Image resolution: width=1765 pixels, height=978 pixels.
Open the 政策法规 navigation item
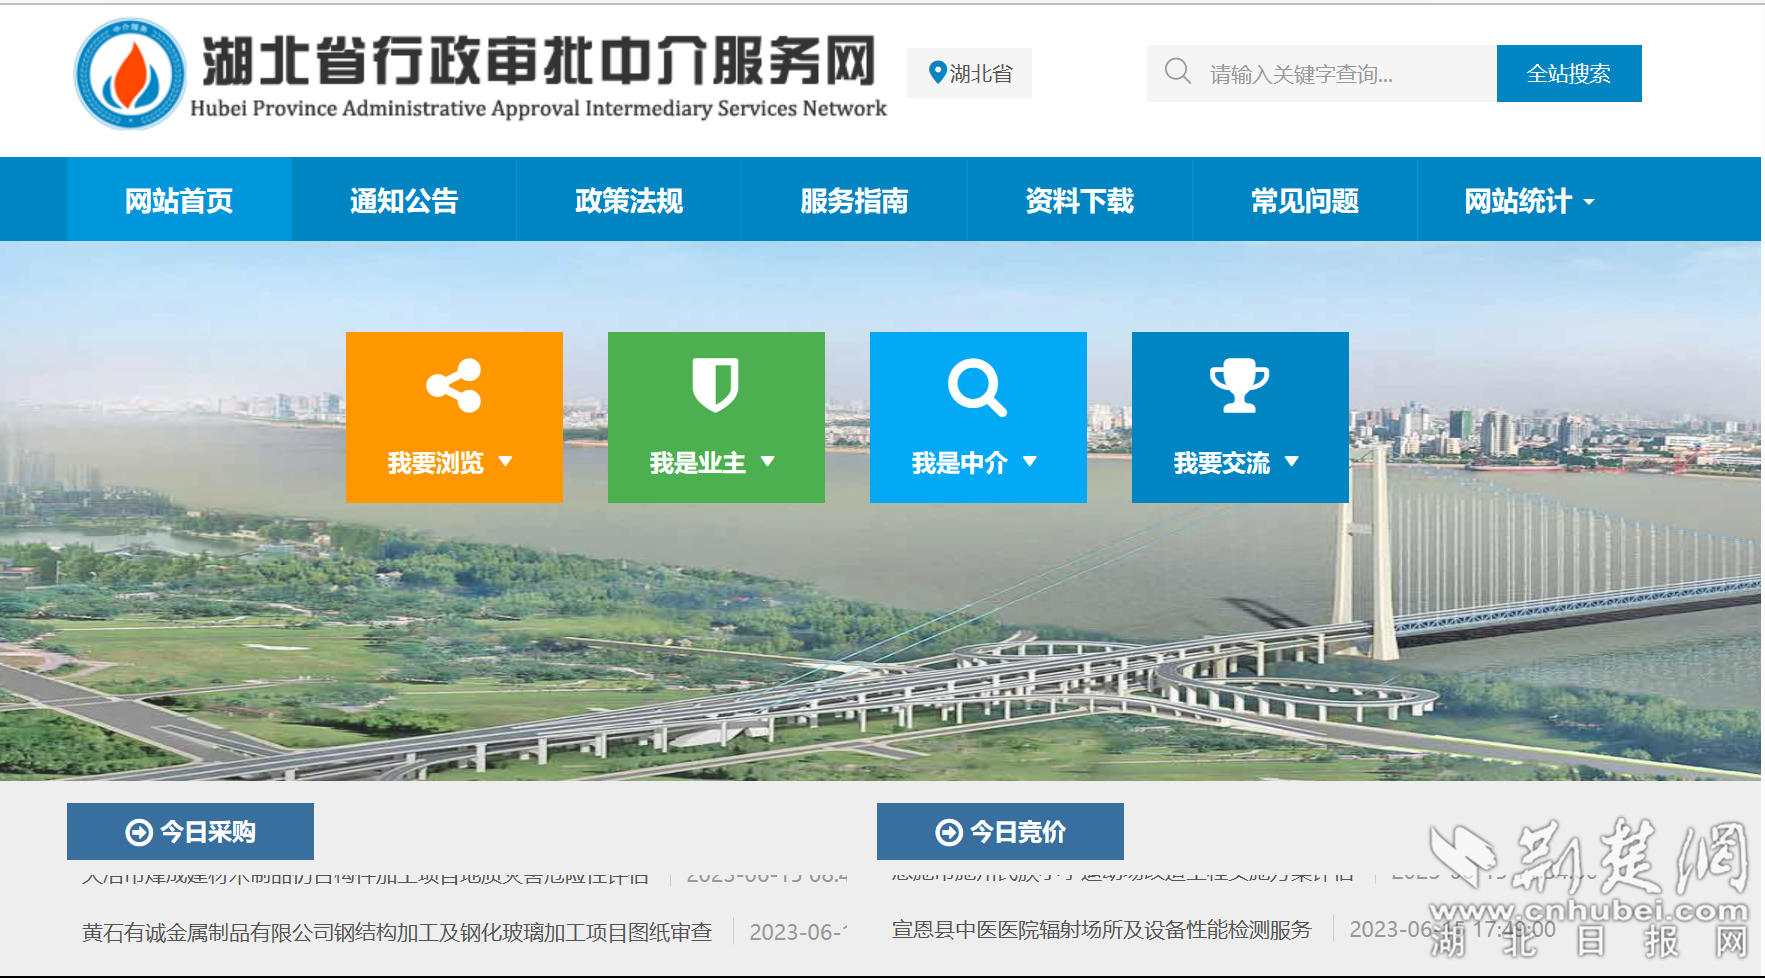coord(629,201)
